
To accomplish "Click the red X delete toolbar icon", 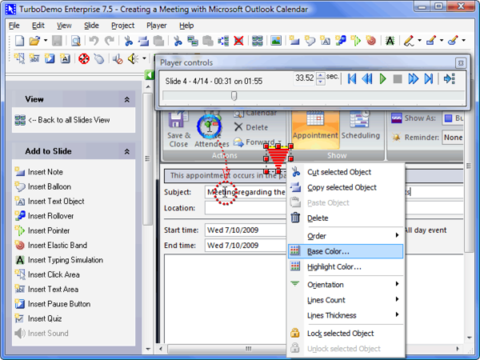I will 239,41.
